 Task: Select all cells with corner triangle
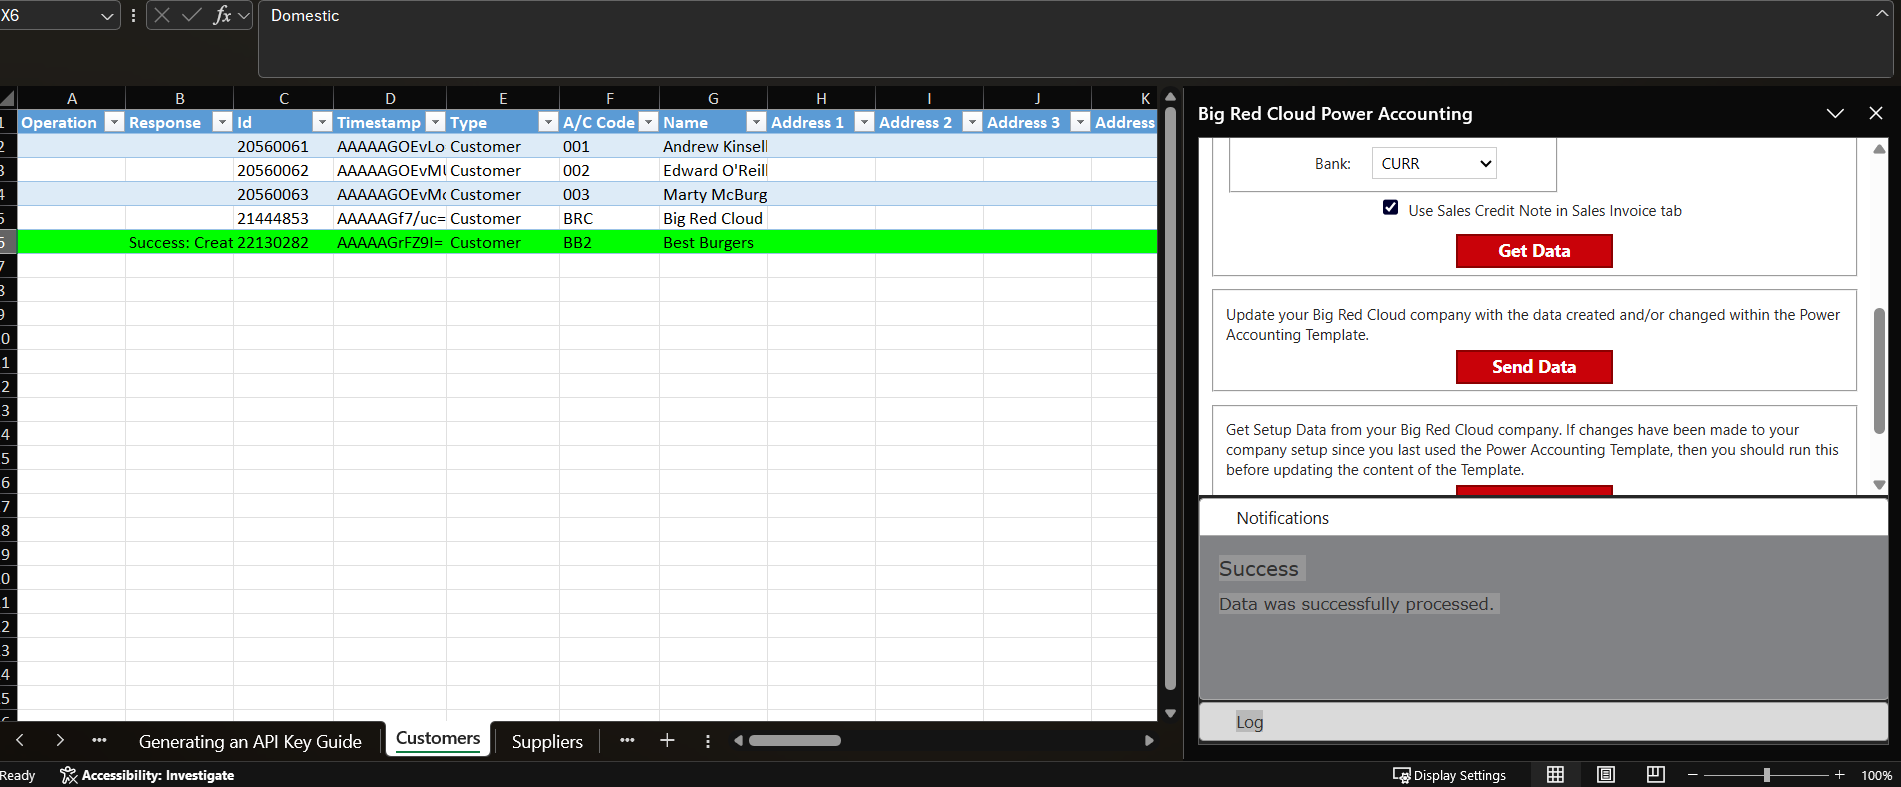[8, 98]
